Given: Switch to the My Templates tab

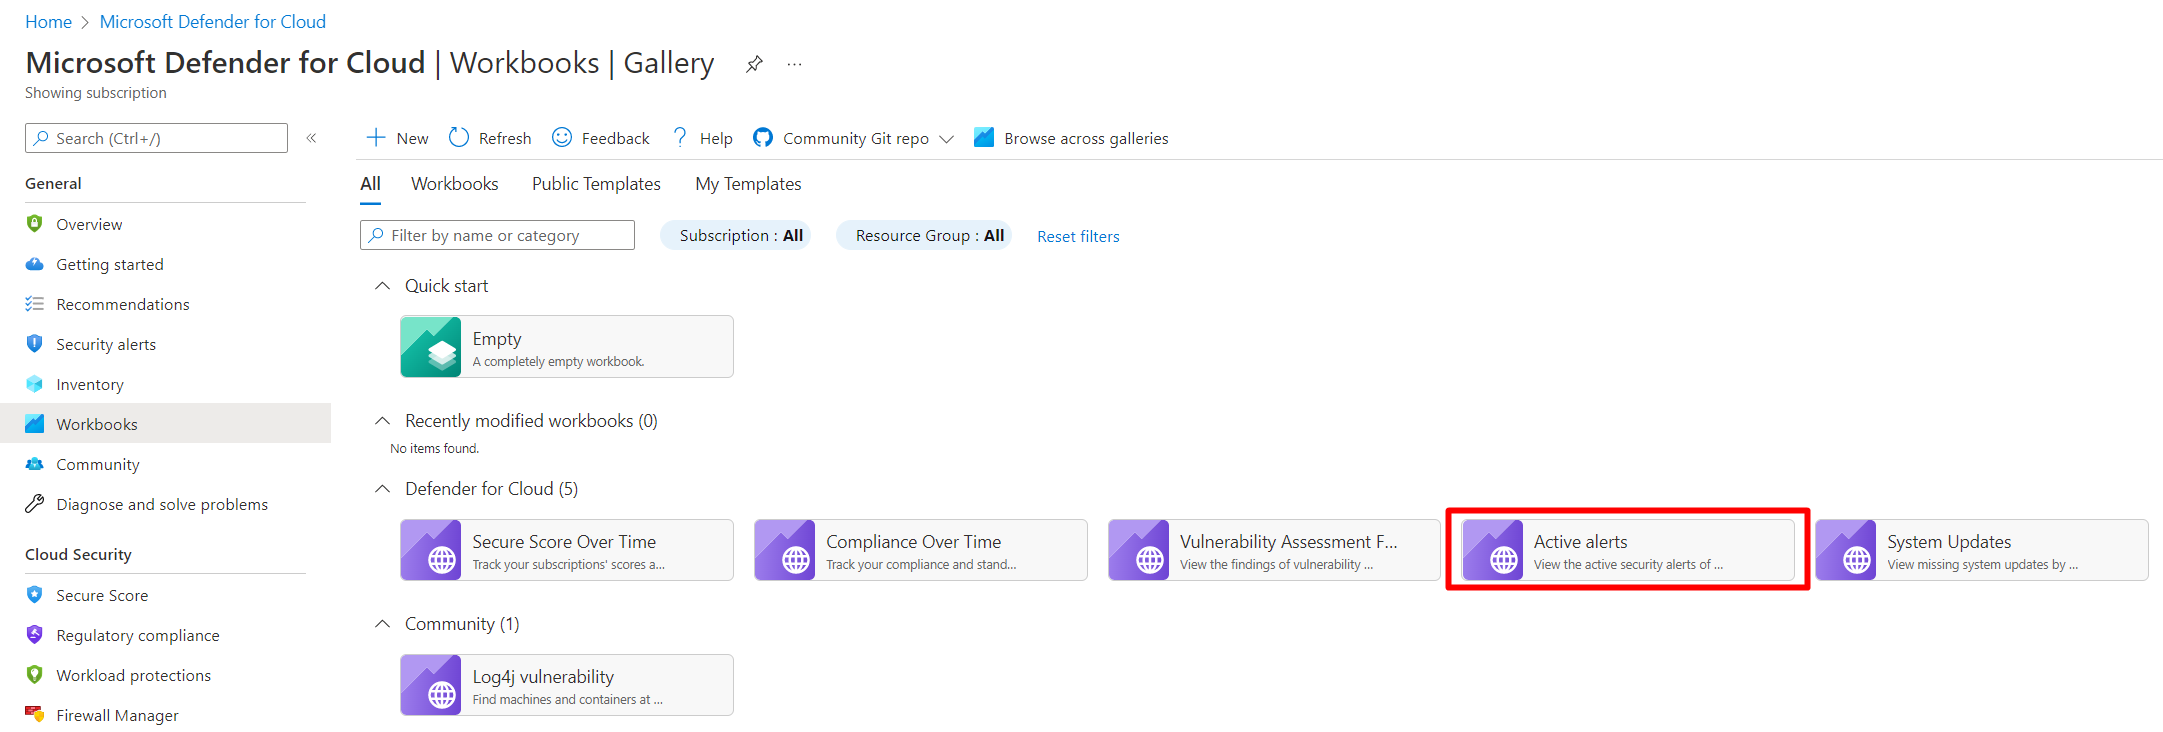Looking at the screenshot, I should (x=748, y=184).
